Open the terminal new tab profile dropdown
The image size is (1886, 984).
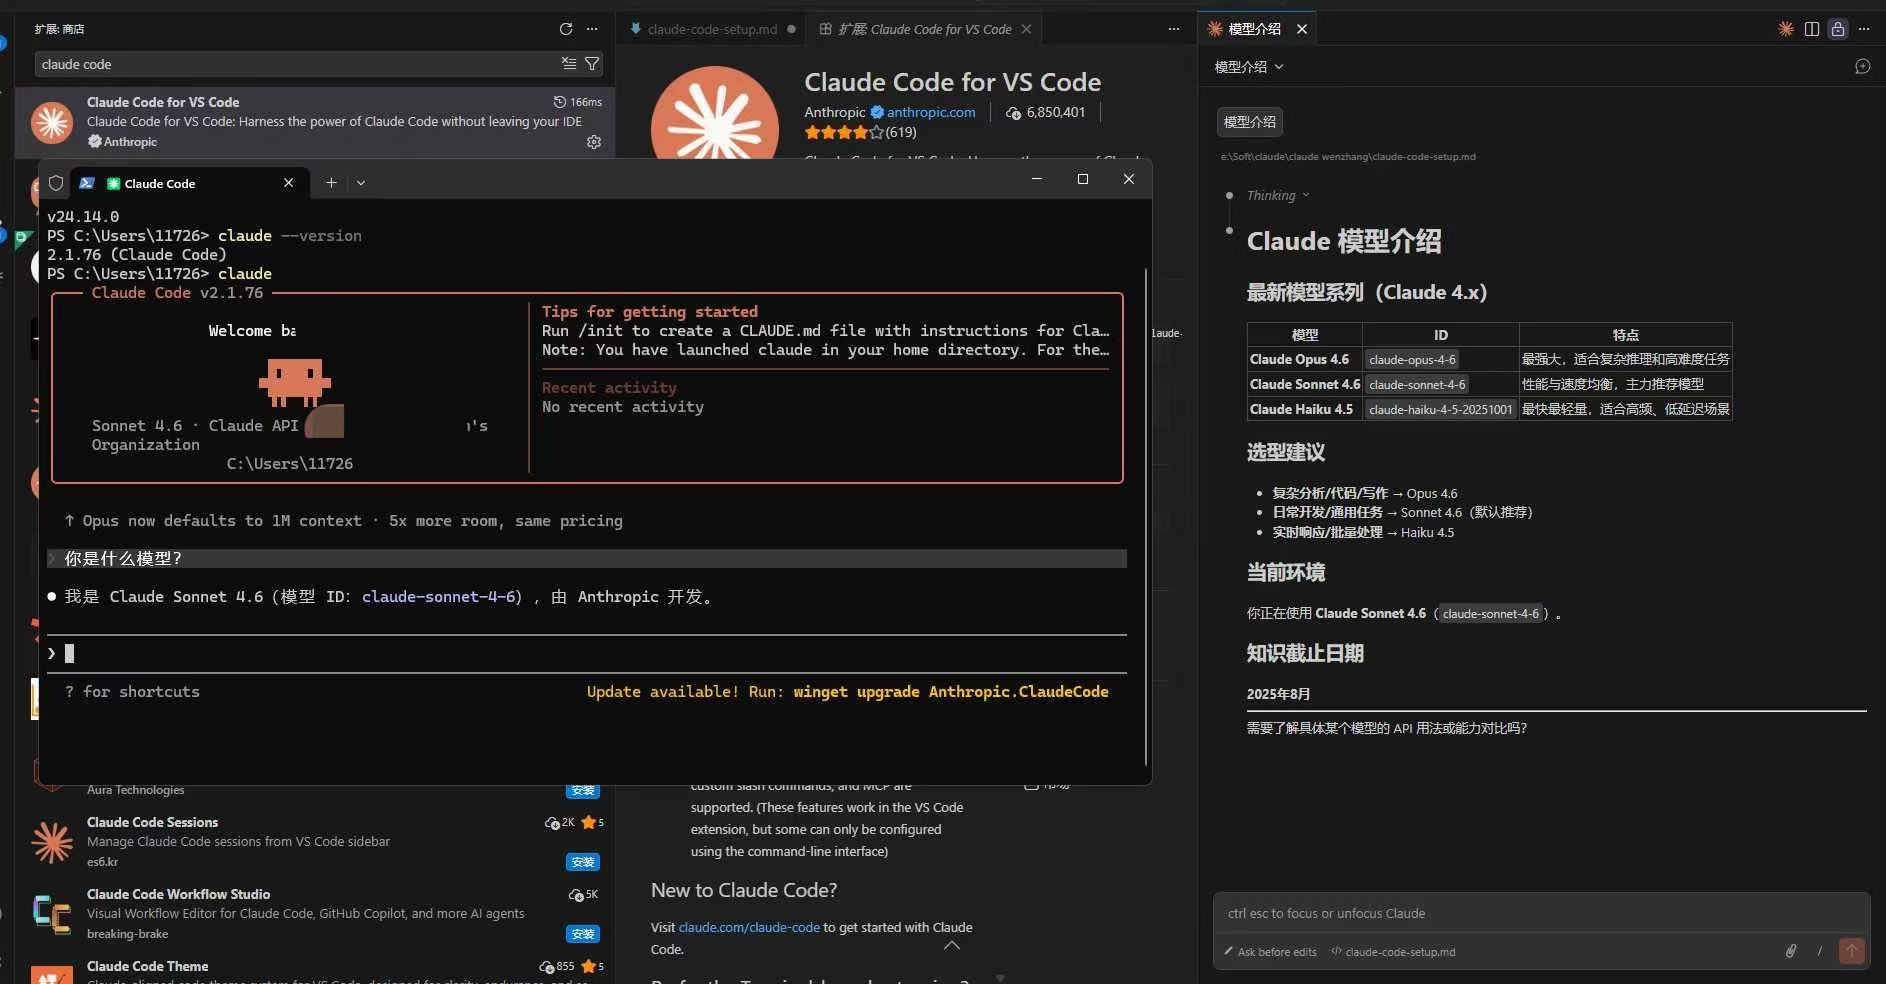pyautogui.click(x=361, y=183)
